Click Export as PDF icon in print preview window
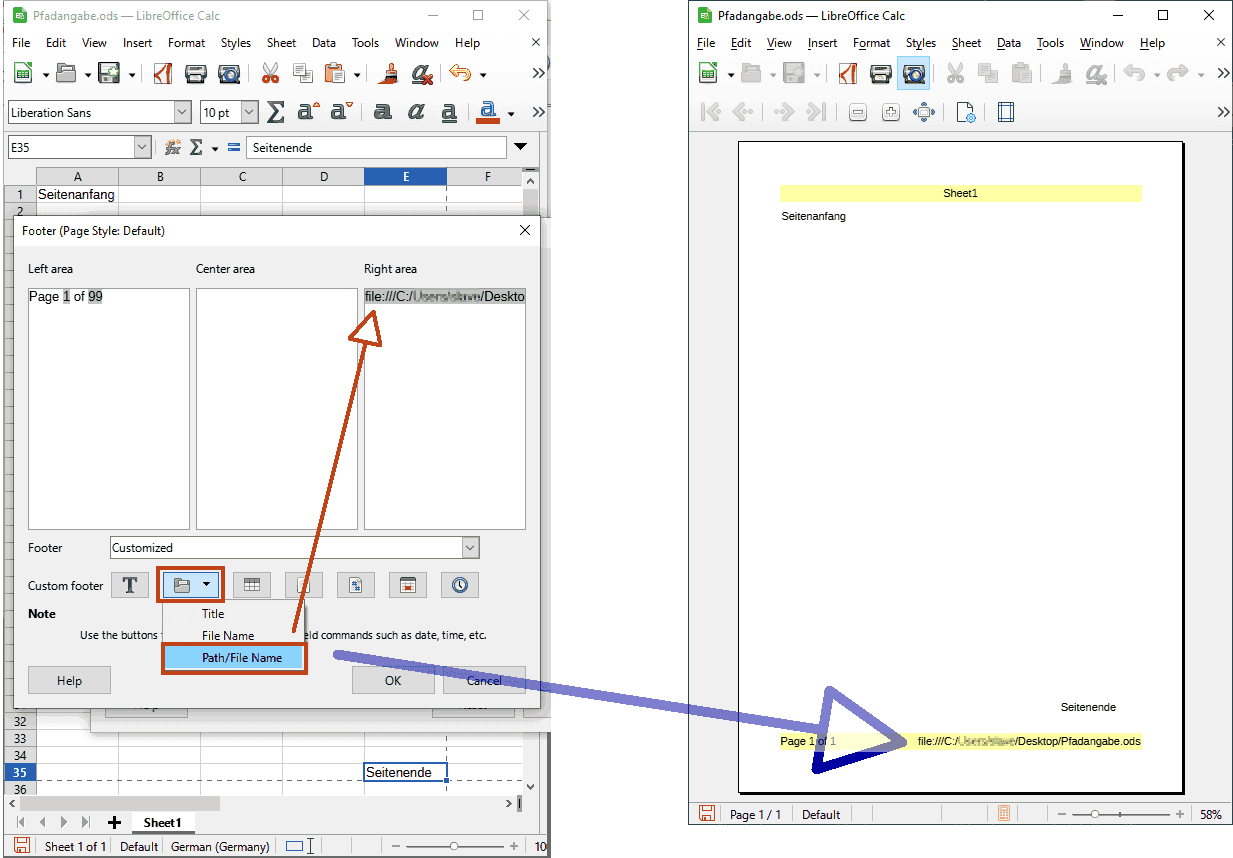 point(848,73)
